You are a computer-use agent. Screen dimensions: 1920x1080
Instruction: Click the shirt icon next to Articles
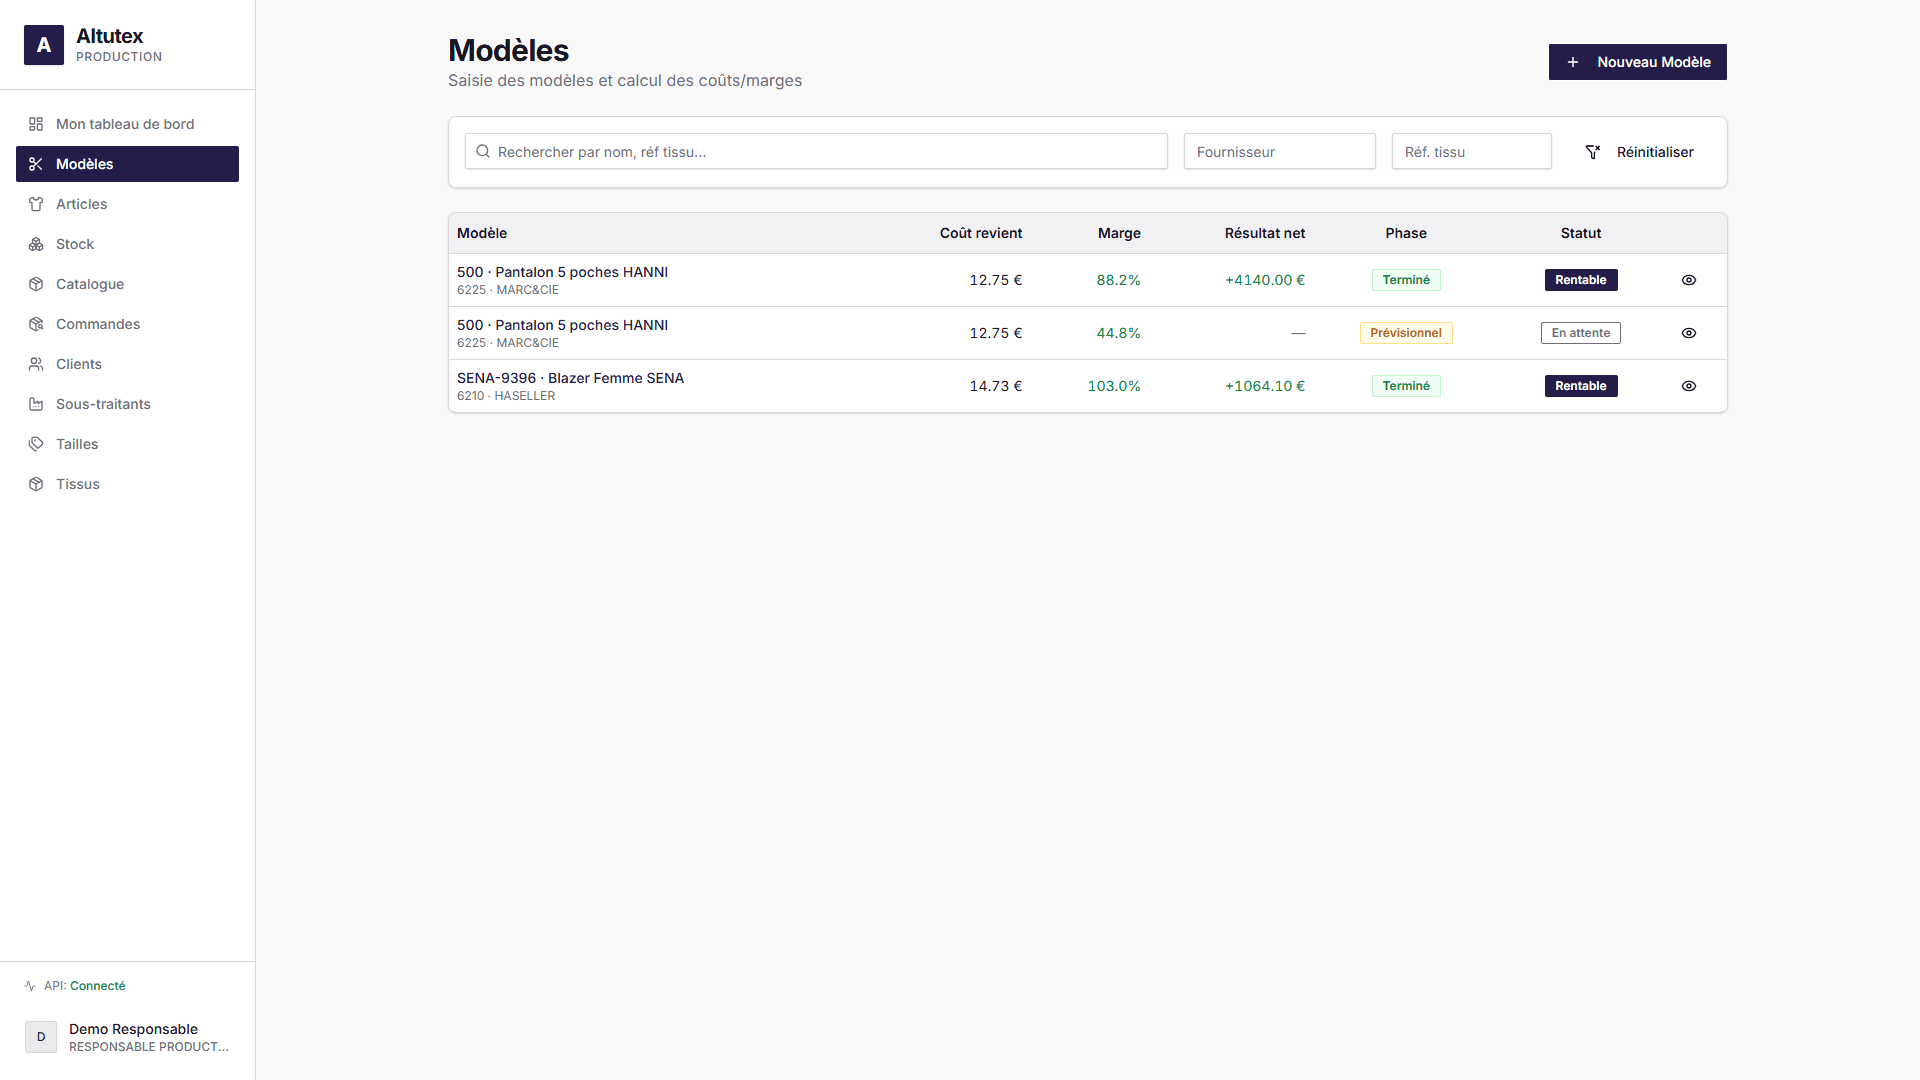36,204
